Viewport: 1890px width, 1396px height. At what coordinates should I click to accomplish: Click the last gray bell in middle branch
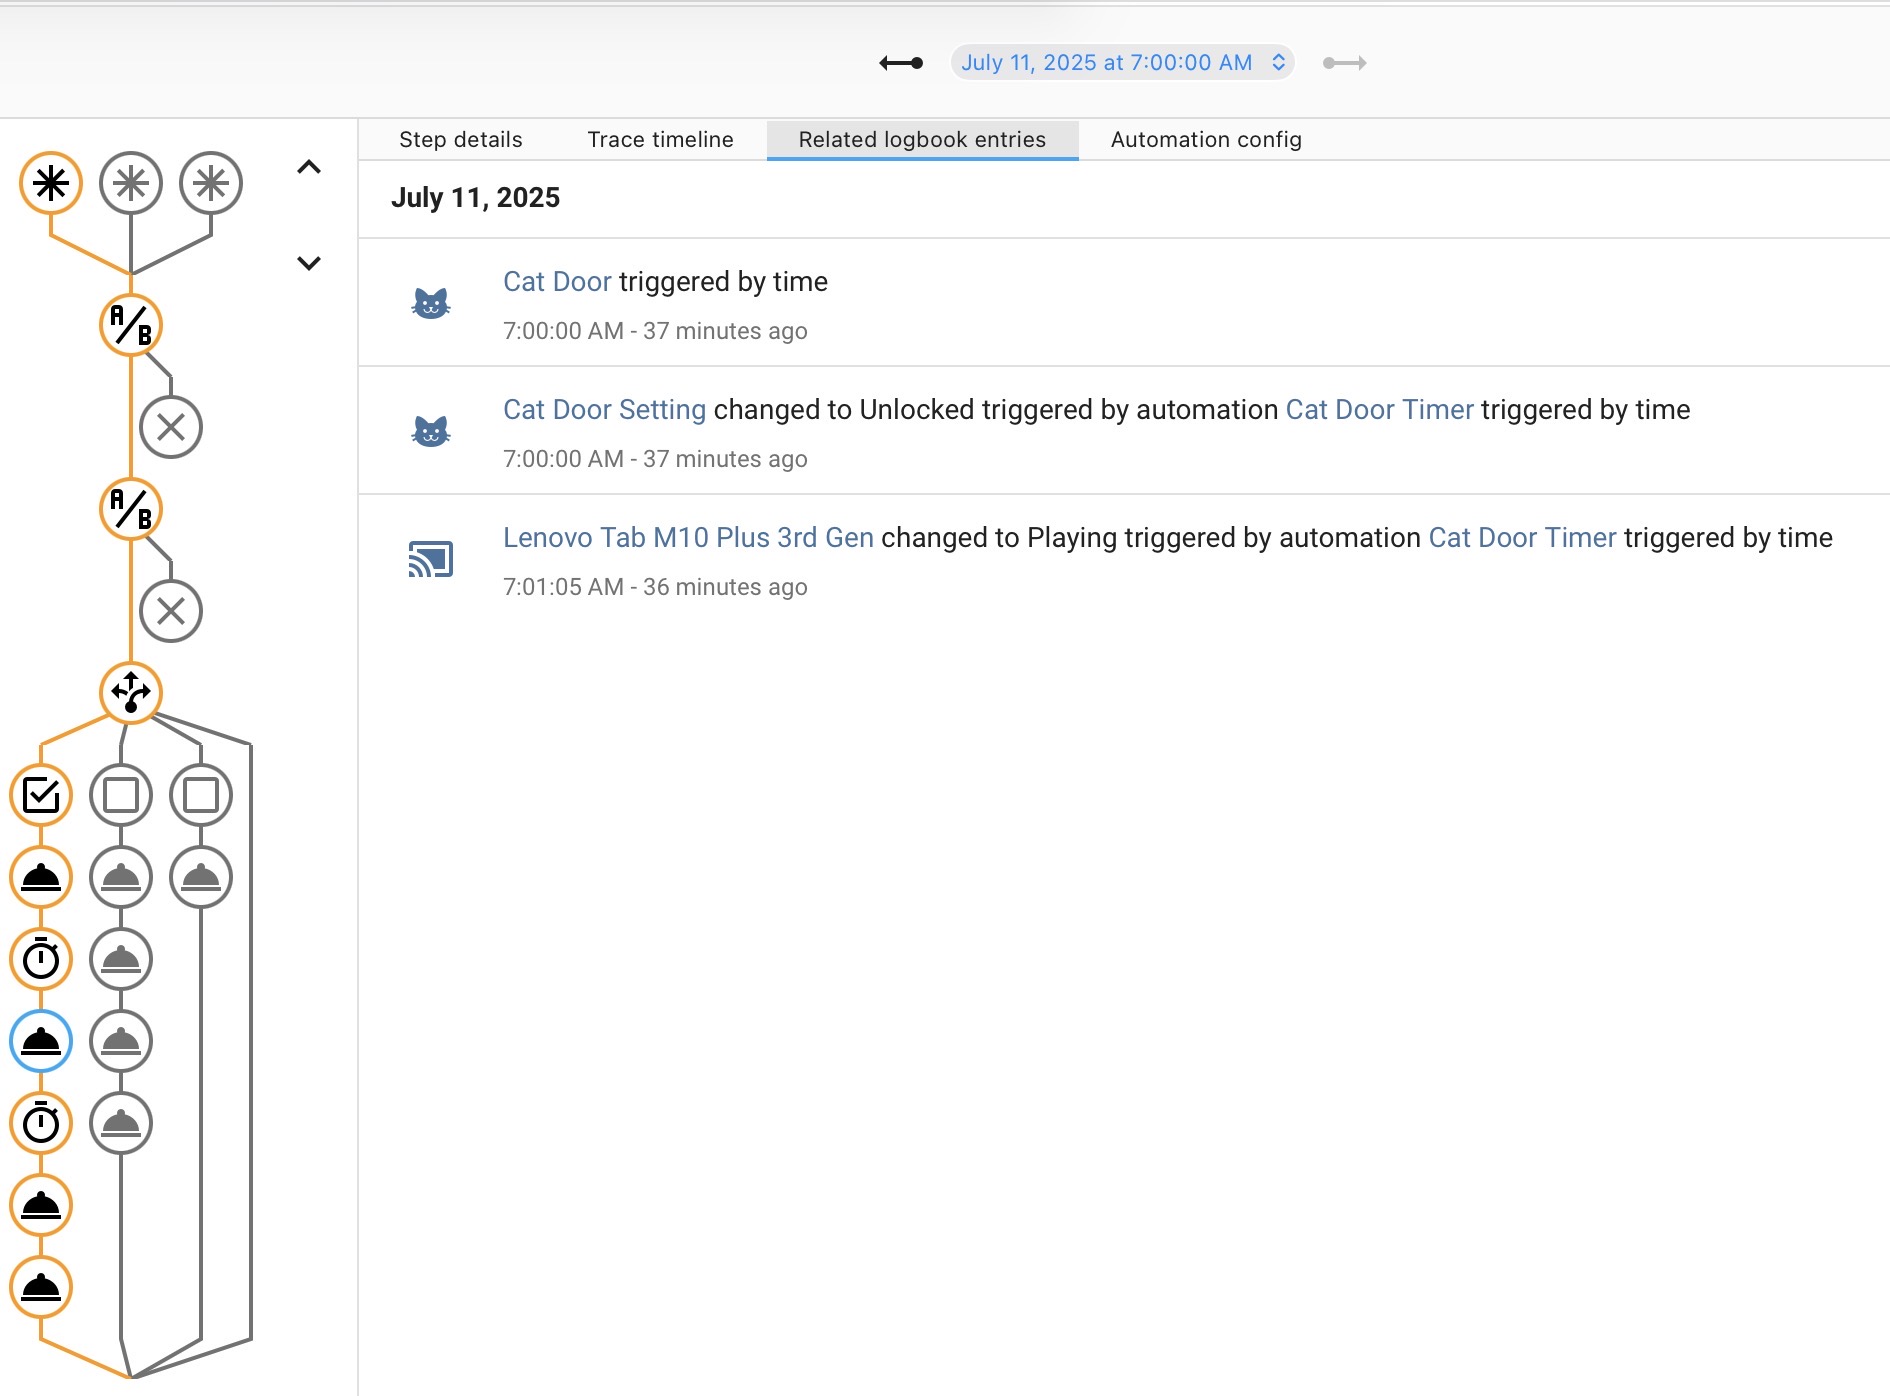(121, 1123)
